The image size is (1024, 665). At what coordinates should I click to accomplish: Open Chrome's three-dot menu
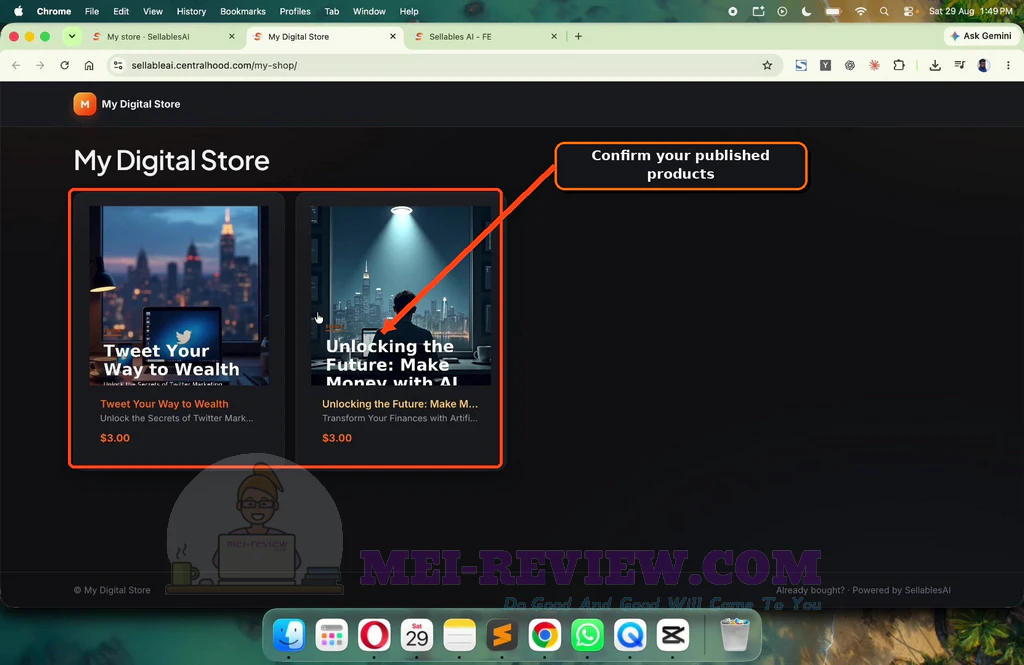[1008, 65]
